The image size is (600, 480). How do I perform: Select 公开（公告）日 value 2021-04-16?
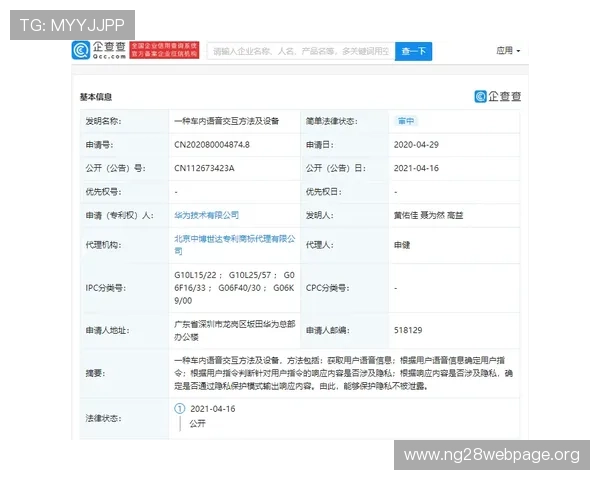[x=416, y=168]
